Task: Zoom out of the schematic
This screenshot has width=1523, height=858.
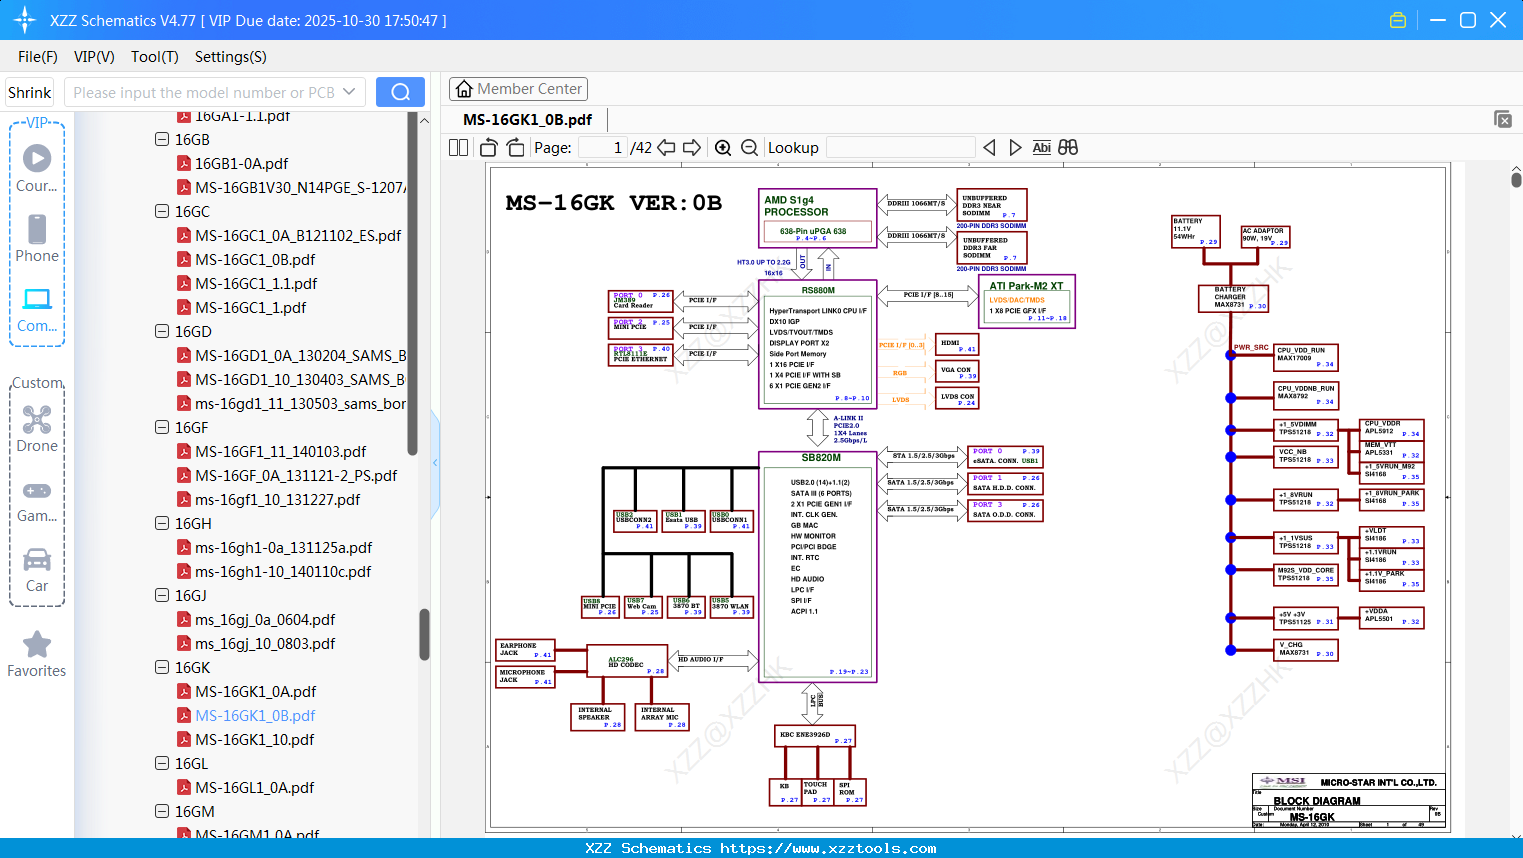Action: tap(749, 148)
